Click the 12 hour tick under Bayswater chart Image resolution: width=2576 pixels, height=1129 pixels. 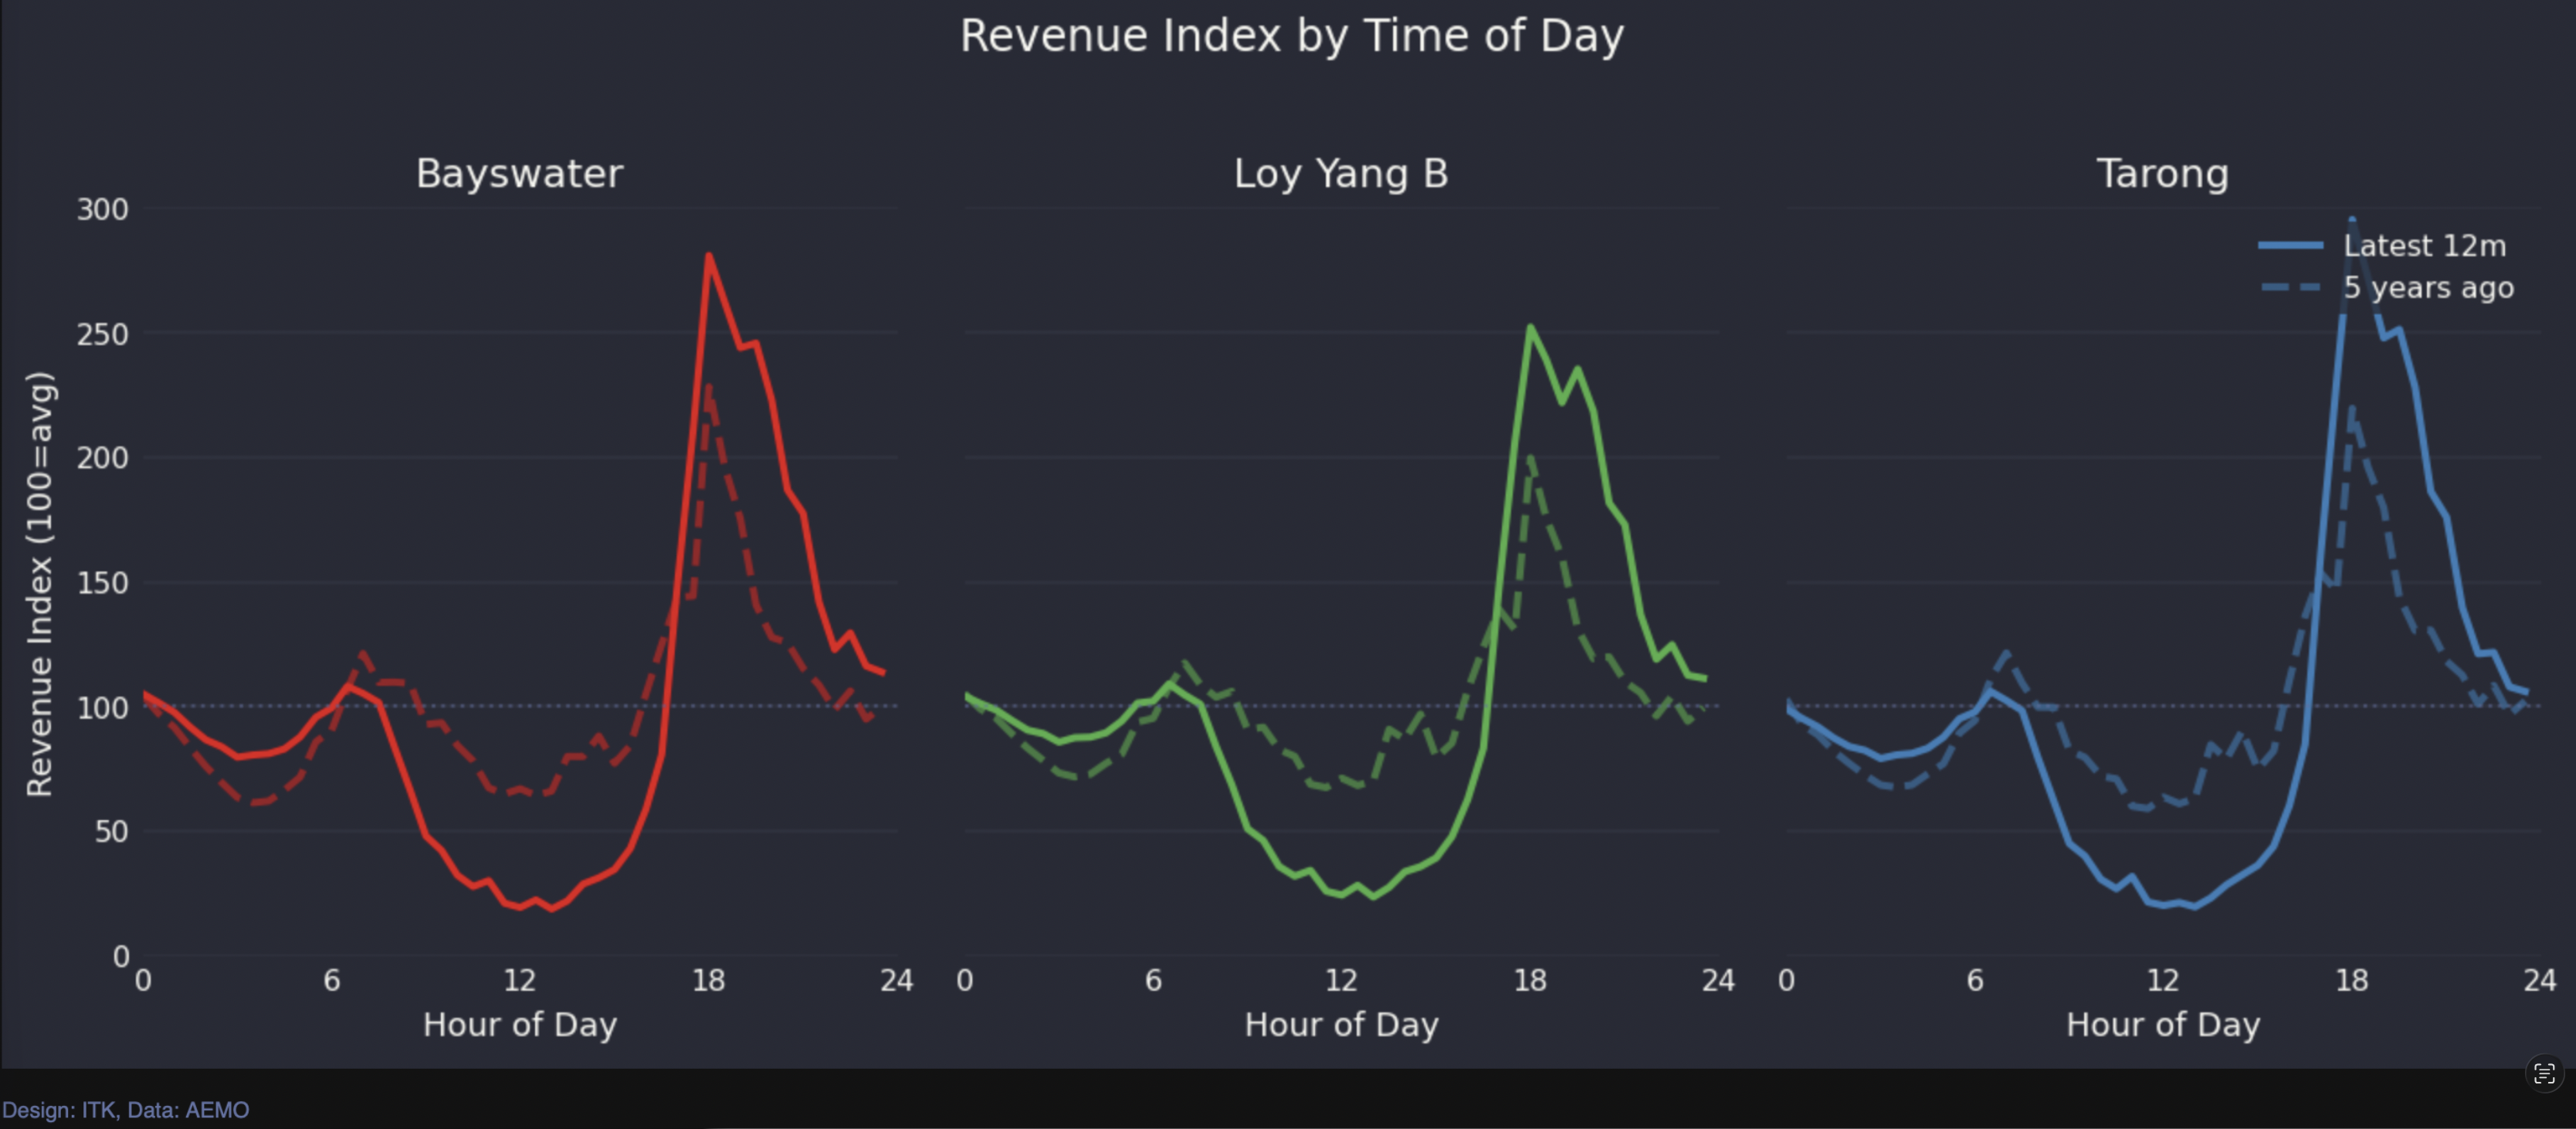point(519,980)
